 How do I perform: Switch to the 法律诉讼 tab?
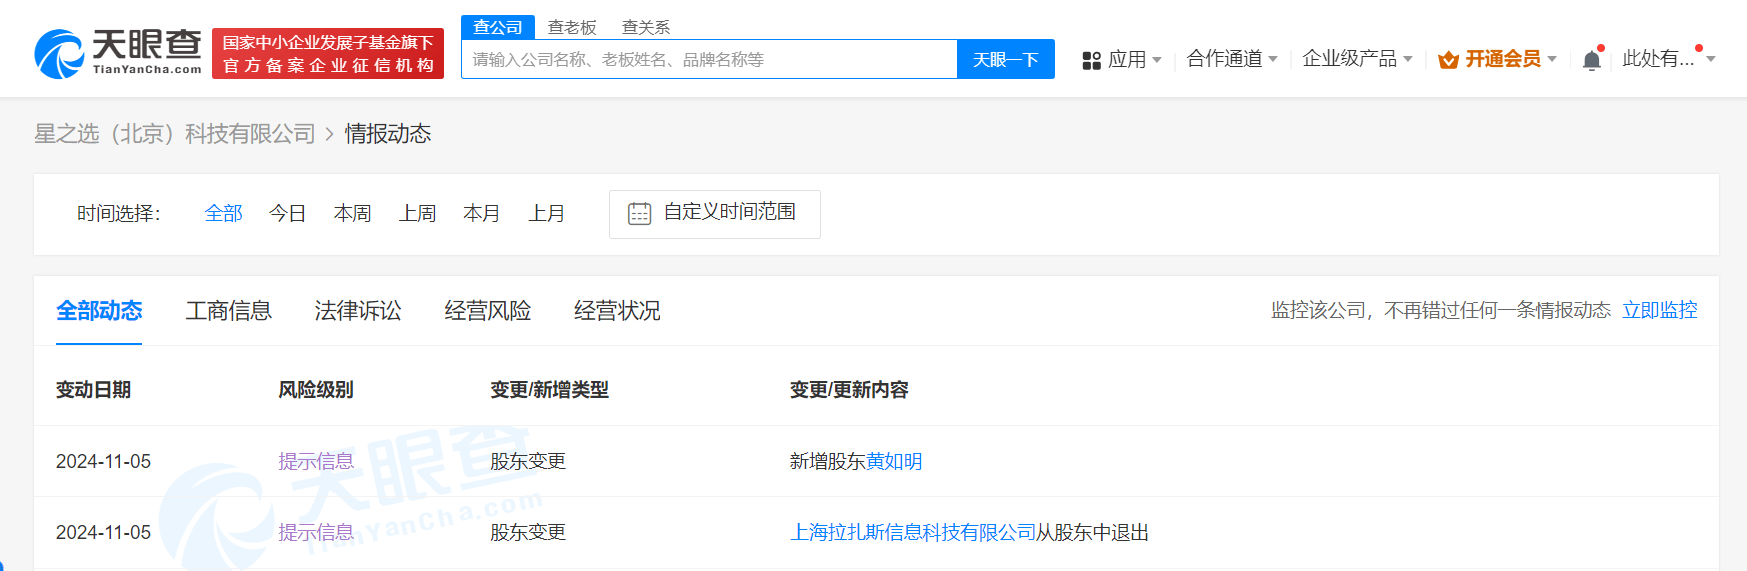tap(358, 311)
